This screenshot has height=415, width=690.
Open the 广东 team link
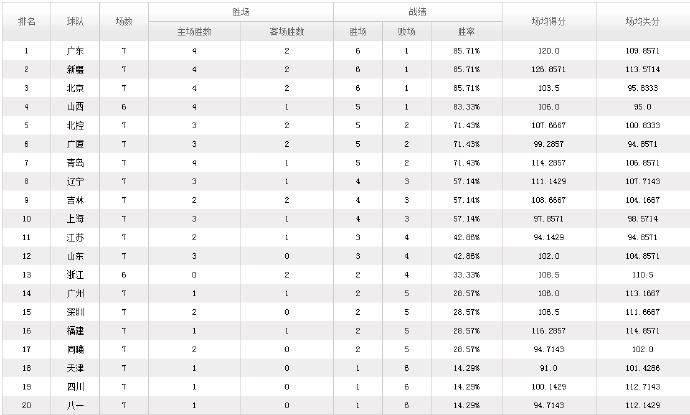click(x=75, y=51)
